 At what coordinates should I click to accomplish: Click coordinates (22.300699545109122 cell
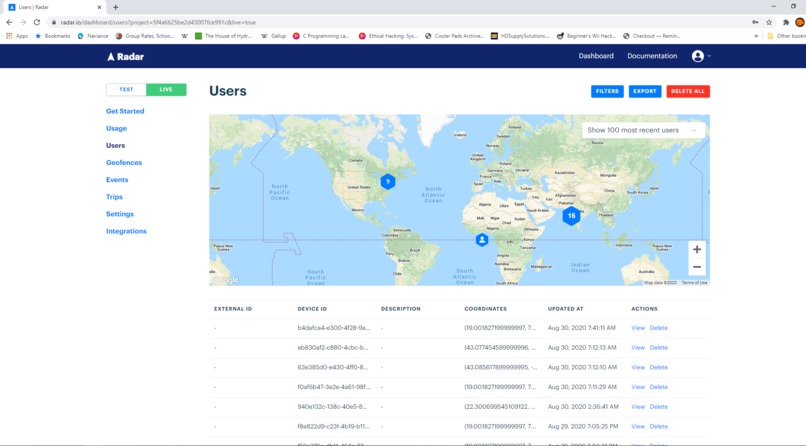click(500, 406)
